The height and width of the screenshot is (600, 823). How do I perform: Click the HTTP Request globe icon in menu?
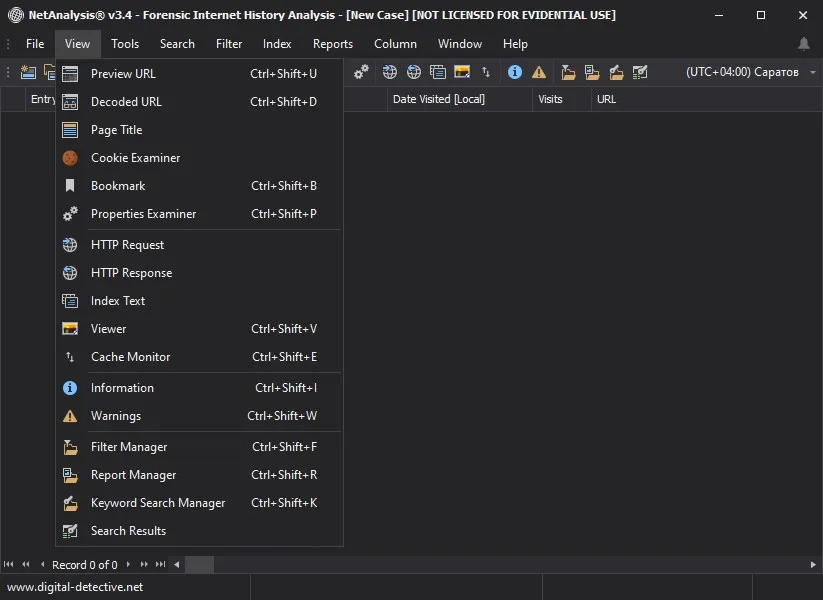[70, 245]
